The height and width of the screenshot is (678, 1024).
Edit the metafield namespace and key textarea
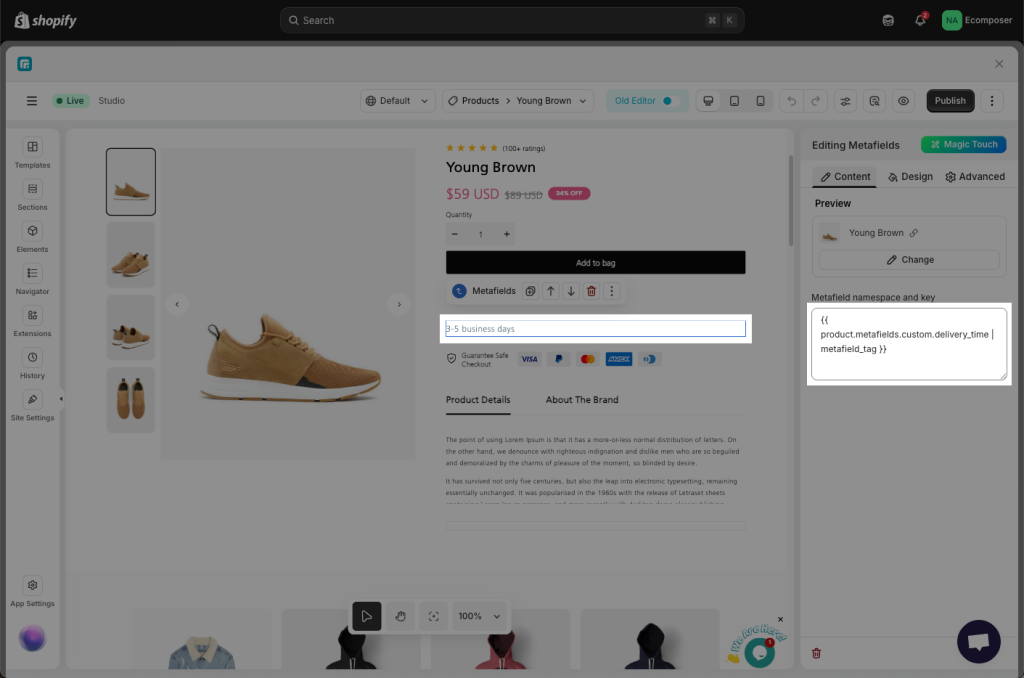909,345
